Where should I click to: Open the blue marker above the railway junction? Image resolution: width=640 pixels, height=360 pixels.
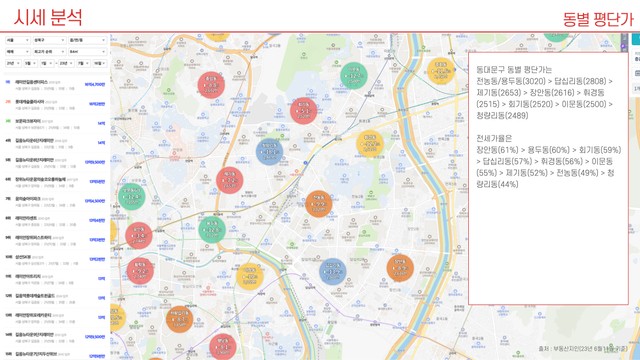(x=269, y=151)
